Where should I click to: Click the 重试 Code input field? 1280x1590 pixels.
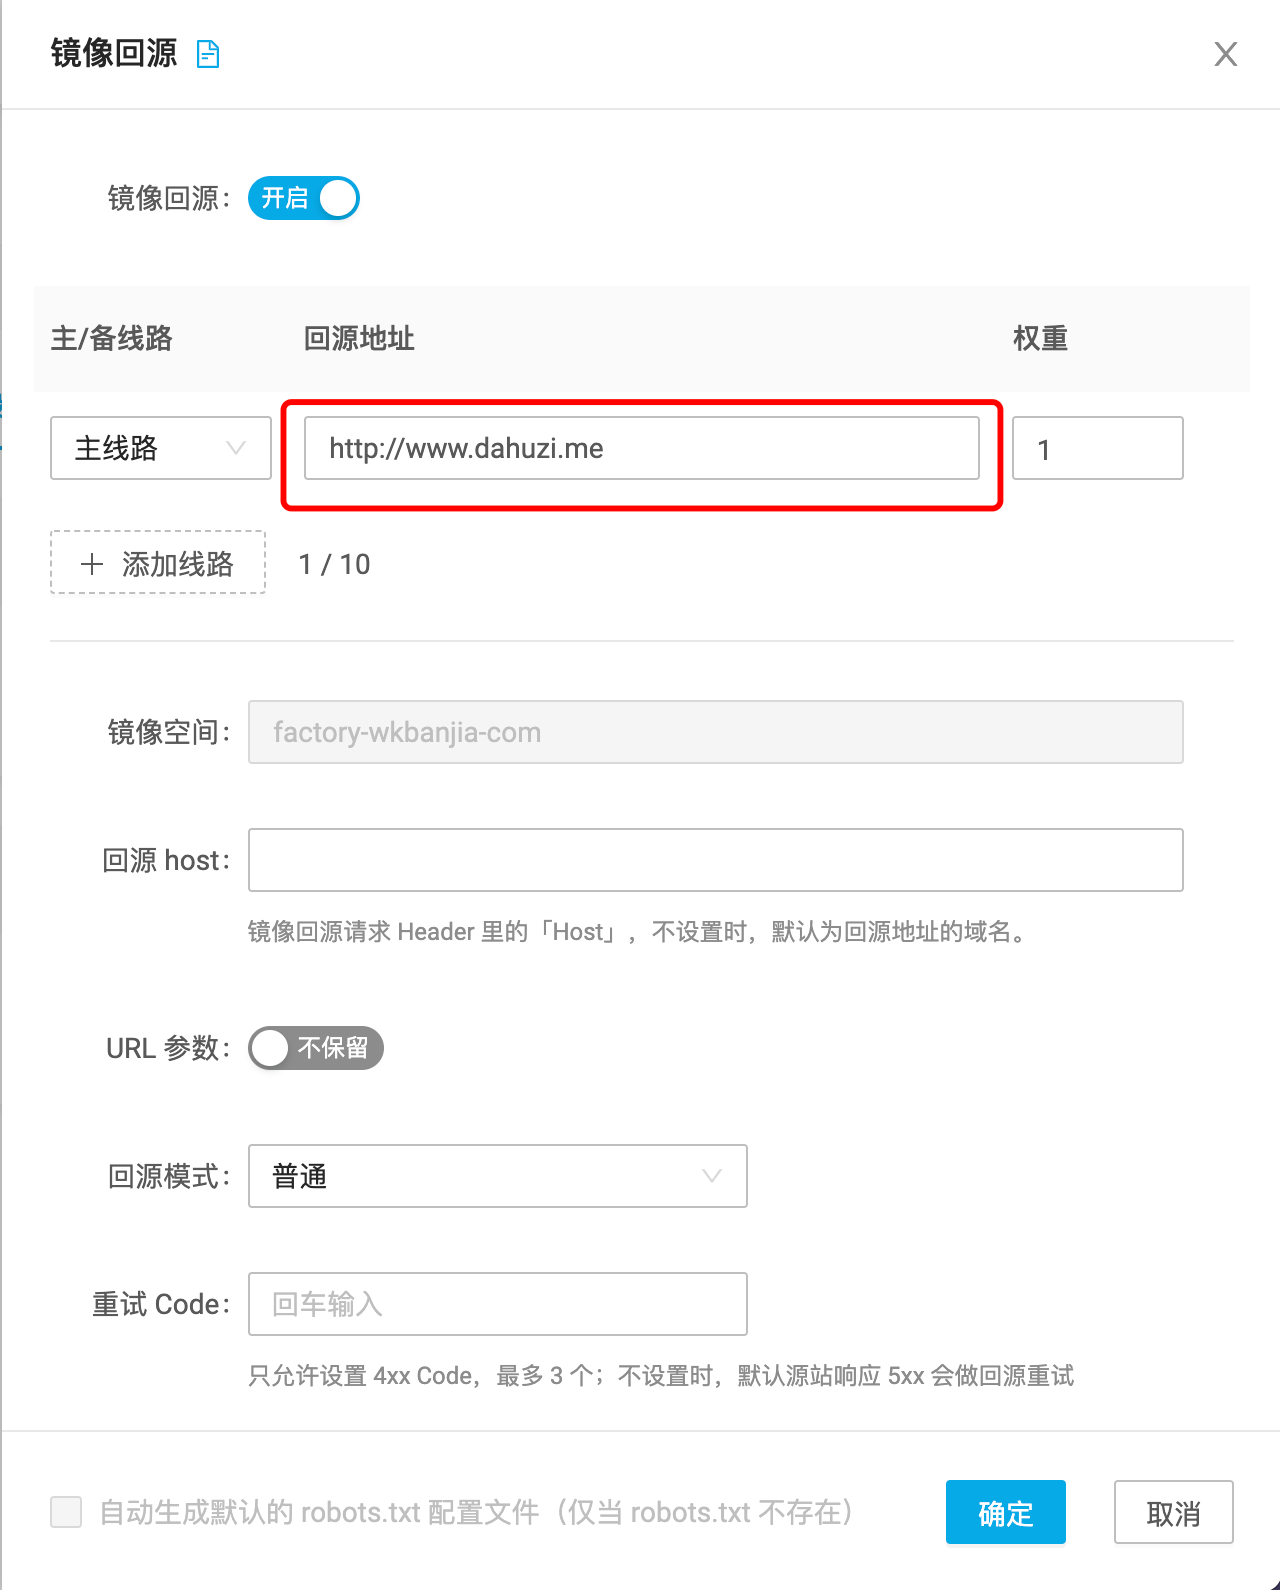point(497,1304)
